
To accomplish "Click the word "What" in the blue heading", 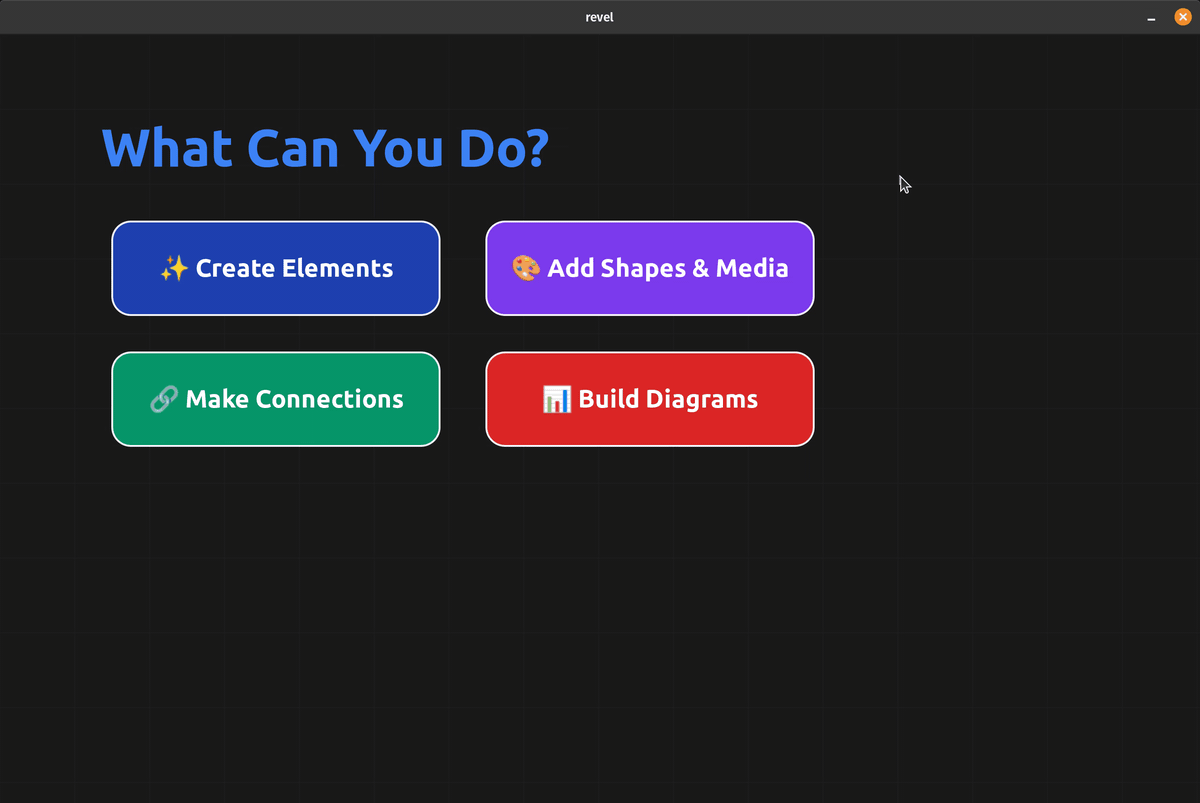I will pos(167,147).
